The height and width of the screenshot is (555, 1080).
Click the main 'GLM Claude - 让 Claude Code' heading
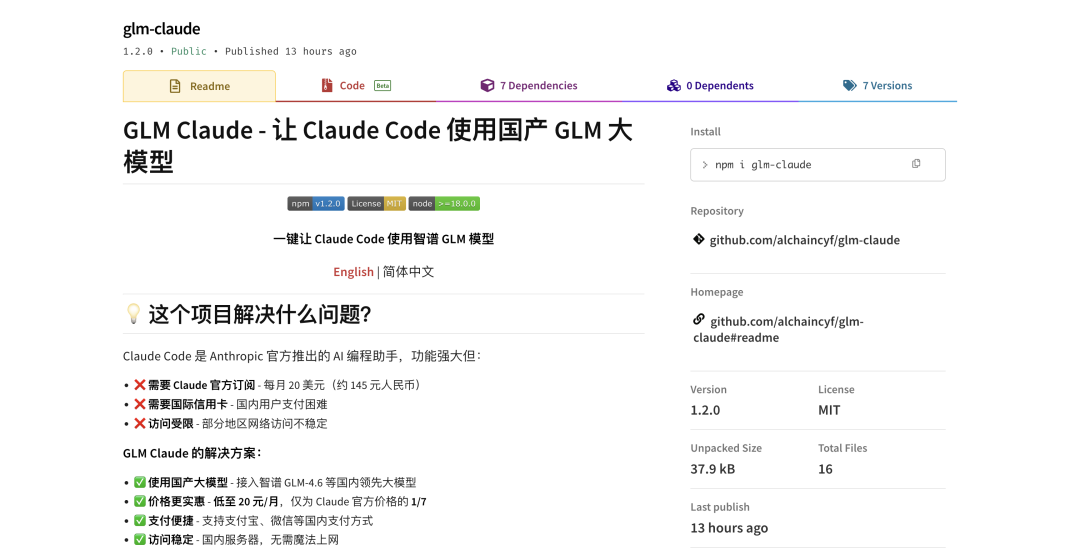coord(377,145)
